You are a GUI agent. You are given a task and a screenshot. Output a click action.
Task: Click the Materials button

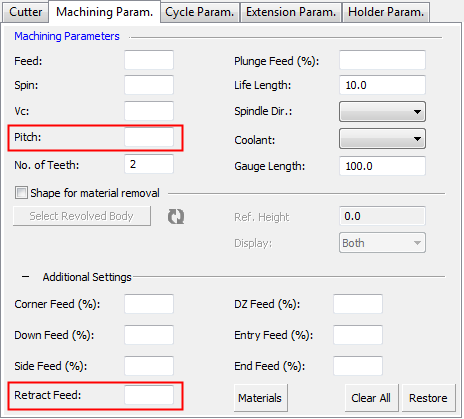click(x=260, y=398)
